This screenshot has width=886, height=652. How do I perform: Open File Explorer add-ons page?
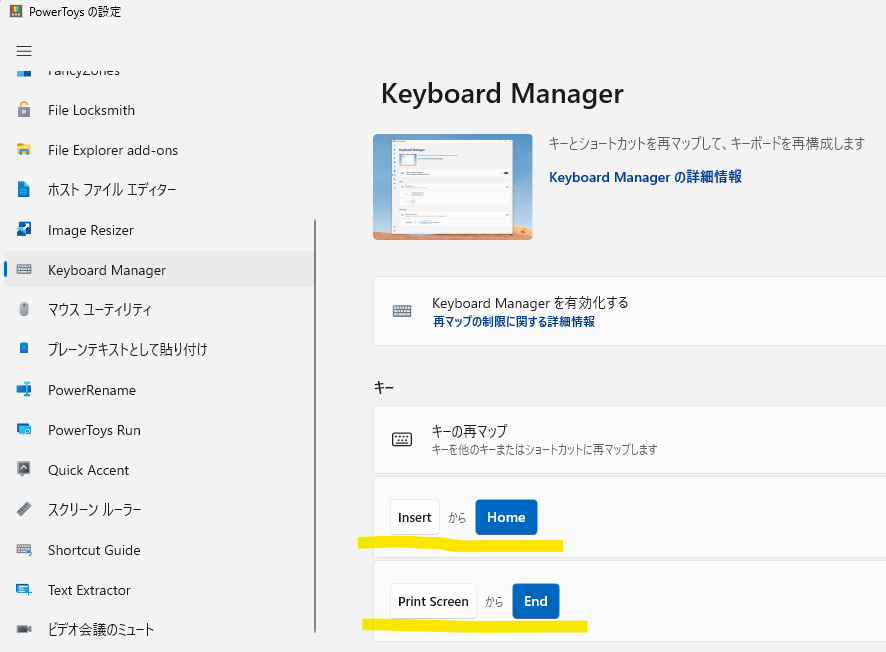coord(159,150)
